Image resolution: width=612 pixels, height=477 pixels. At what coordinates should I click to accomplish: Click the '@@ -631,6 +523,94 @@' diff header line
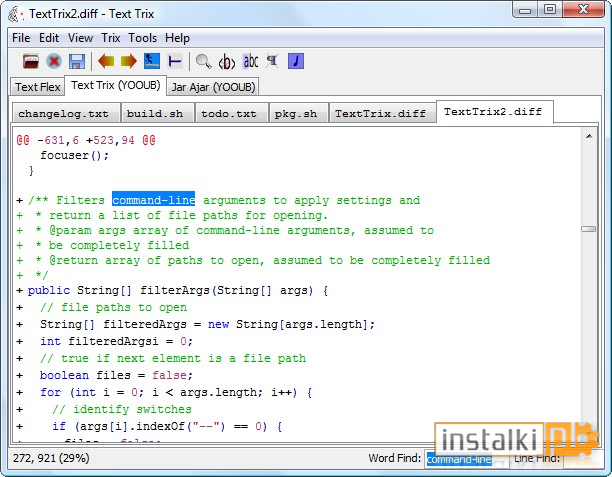click(86, 140)
